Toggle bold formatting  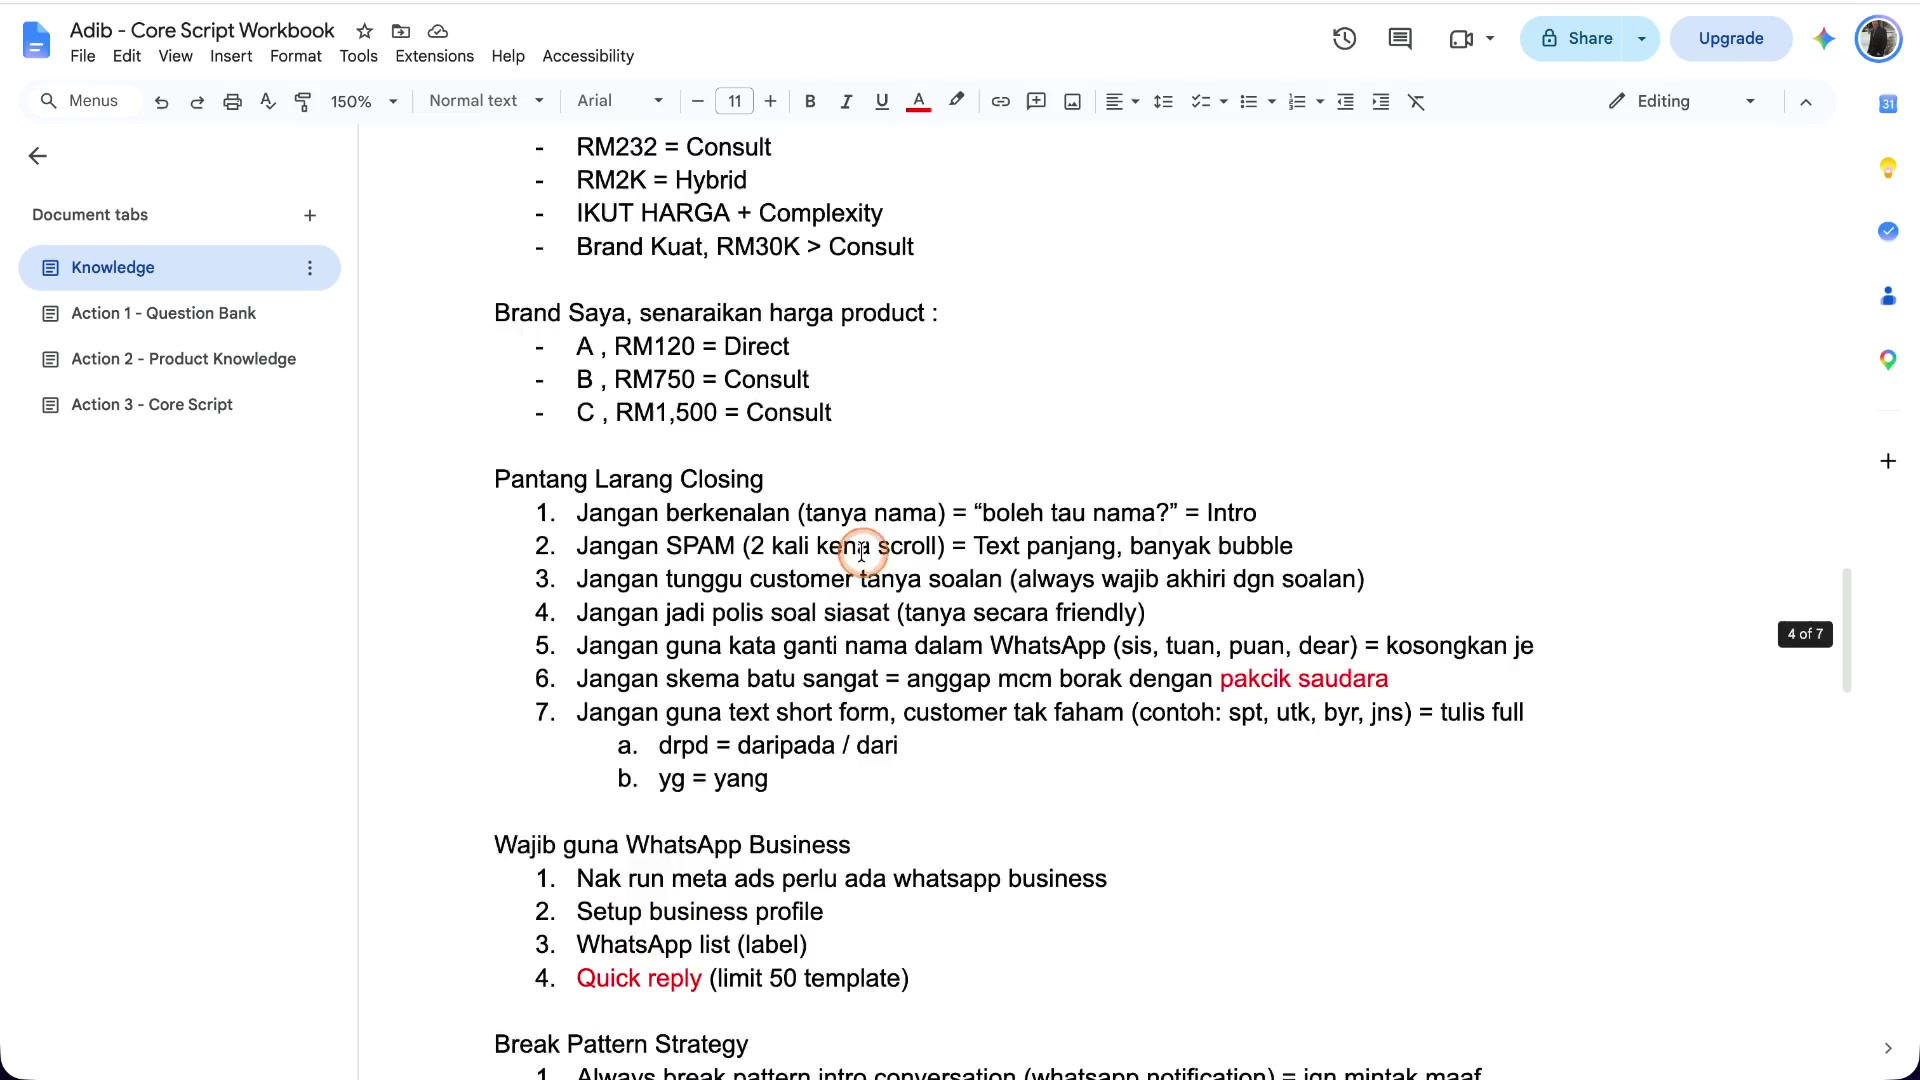pos(810,101)
